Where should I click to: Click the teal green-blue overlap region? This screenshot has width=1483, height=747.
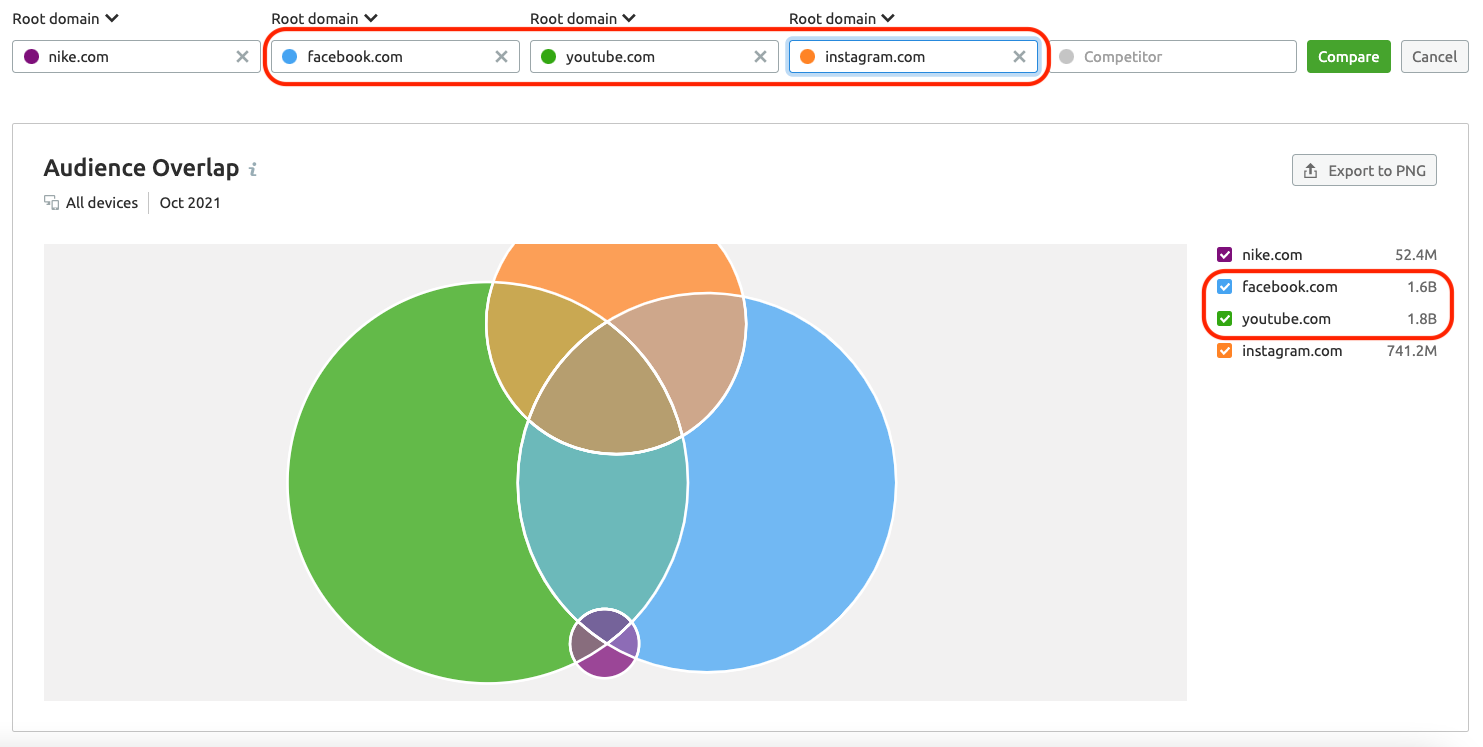(603, 520)
